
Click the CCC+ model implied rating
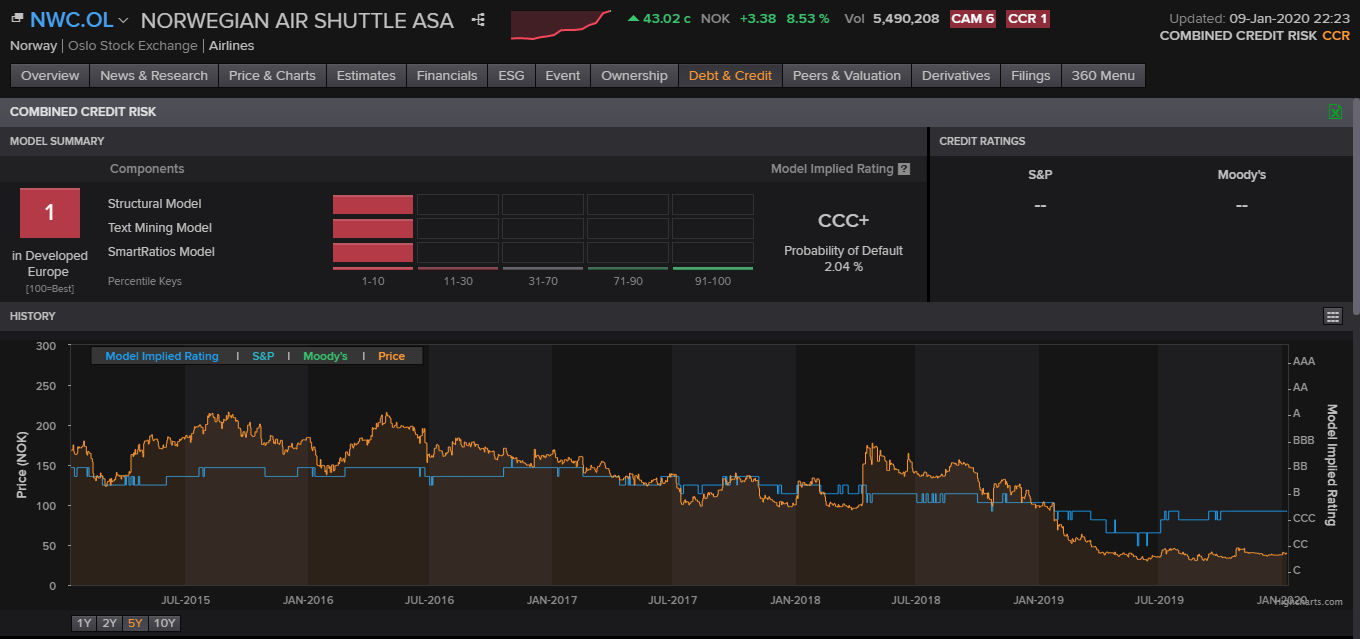point(843,221)
